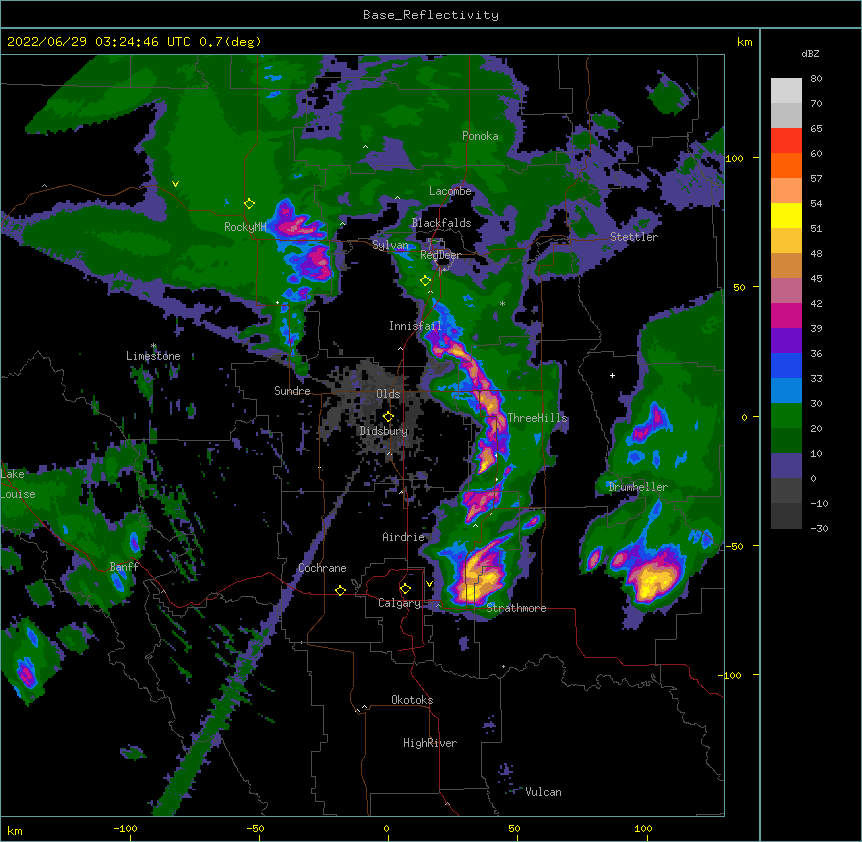Click the Innisfail town label
Viewport: 862px width, 842px height.
415,326
